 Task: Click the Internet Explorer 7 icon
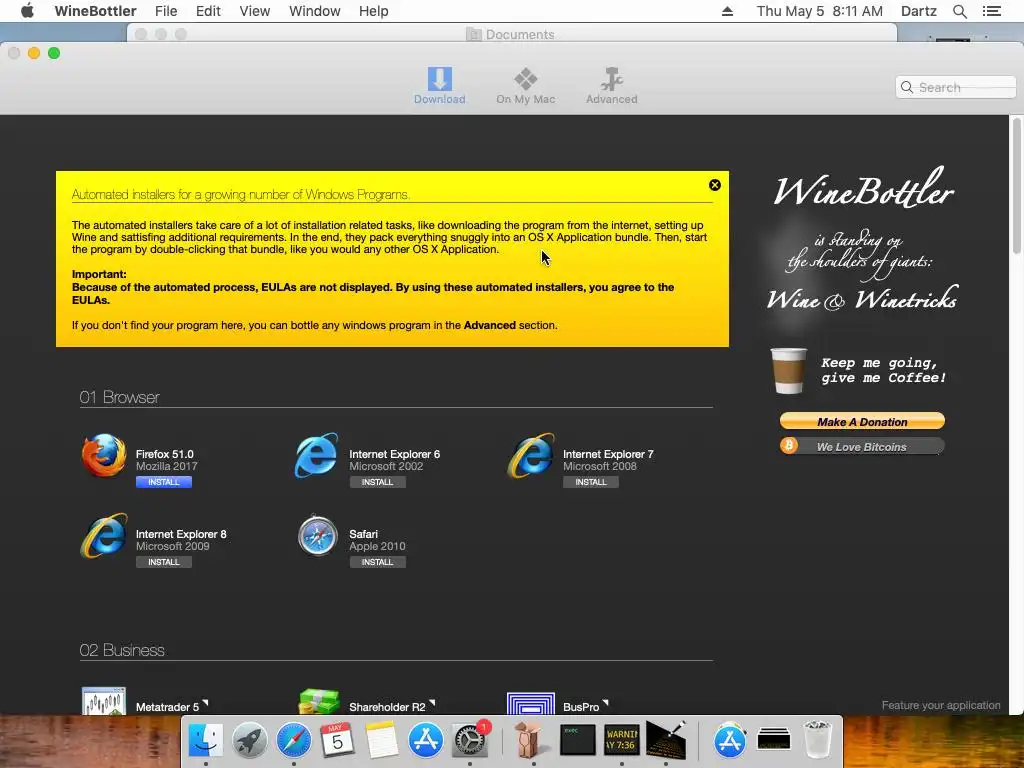[531, 455]
